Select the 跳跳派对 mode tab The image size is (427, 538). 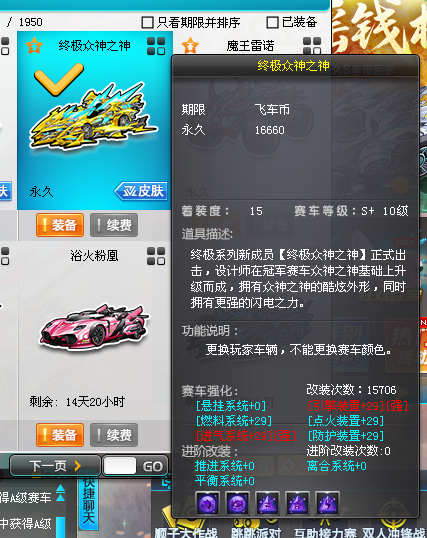(256, 533)
